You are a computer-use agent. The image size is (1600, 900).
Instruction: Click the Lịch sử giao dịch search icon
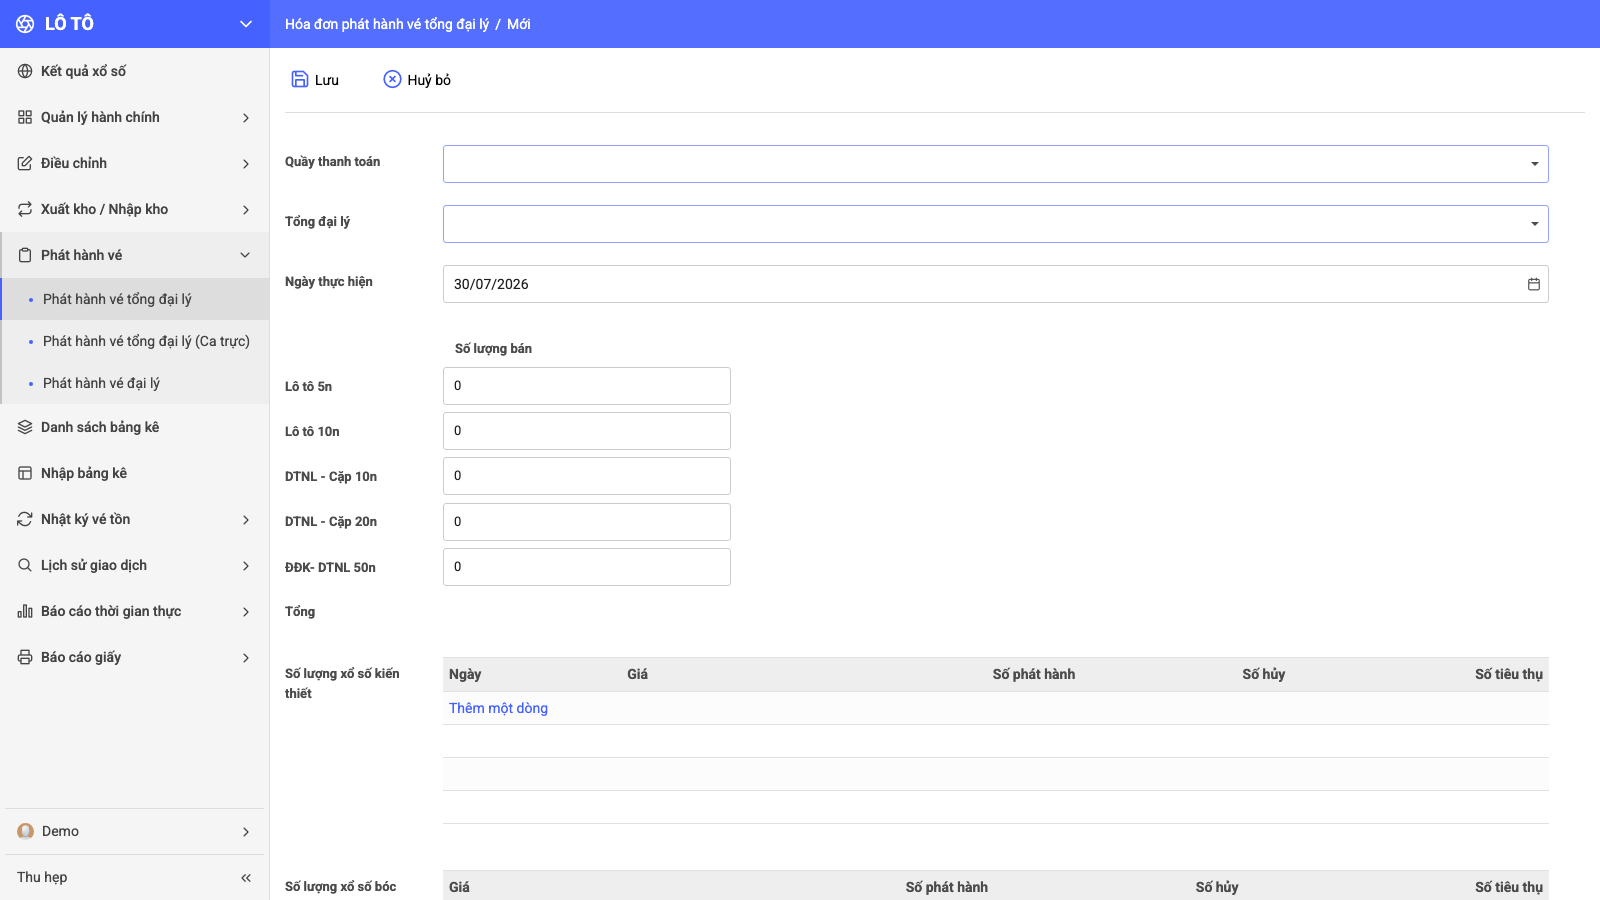click(x=25, y=565)
